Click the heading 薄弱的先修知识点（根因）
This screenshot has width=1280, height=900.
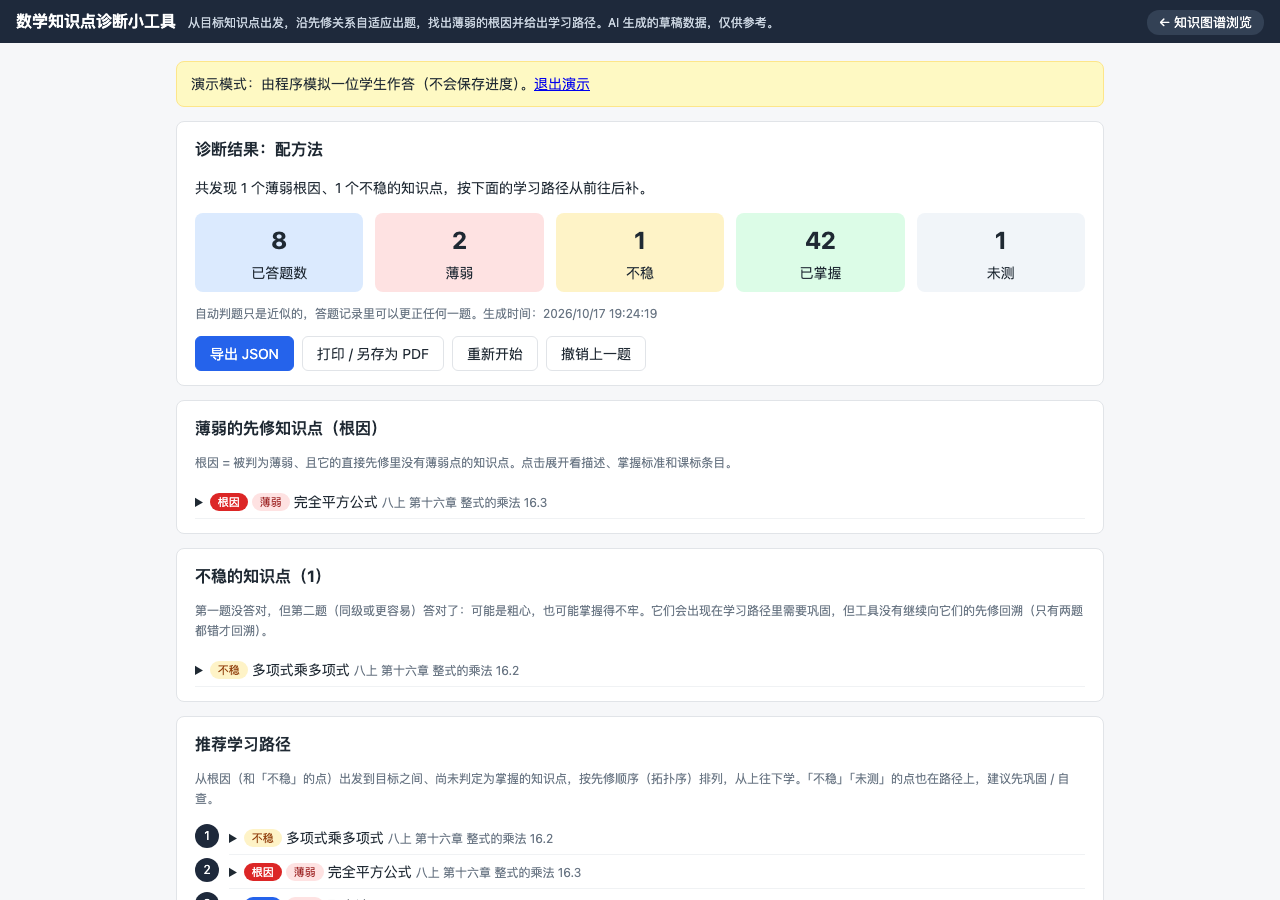290,428
